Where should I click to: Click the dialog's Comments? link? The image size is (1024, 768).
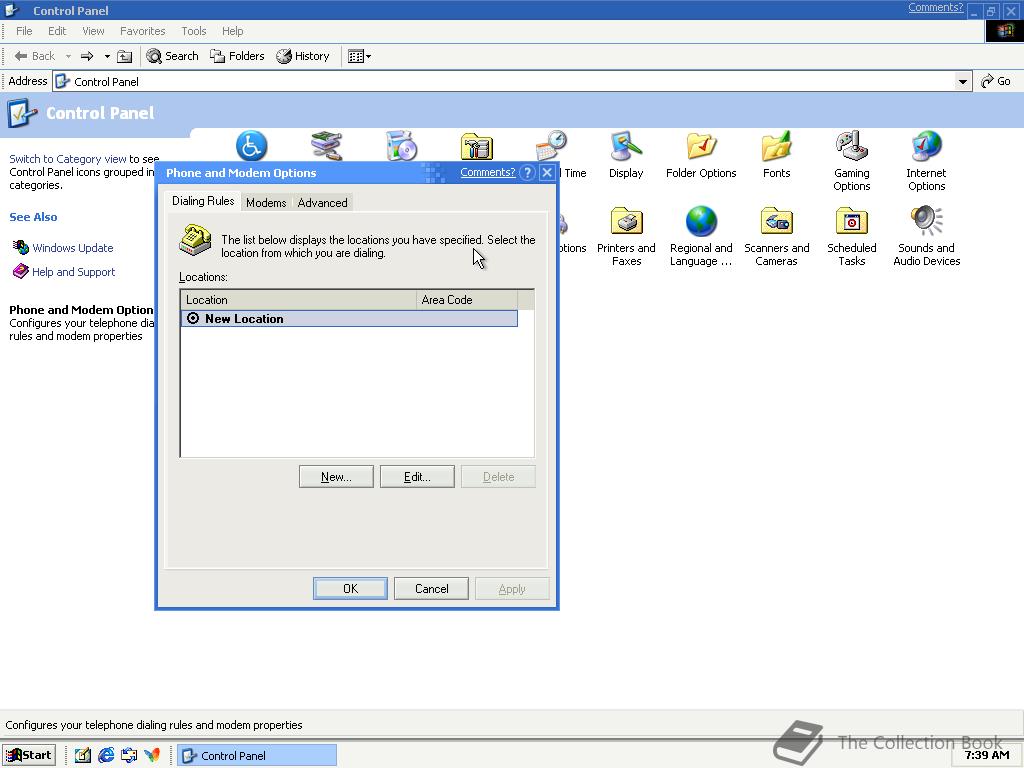pos(488,172)
